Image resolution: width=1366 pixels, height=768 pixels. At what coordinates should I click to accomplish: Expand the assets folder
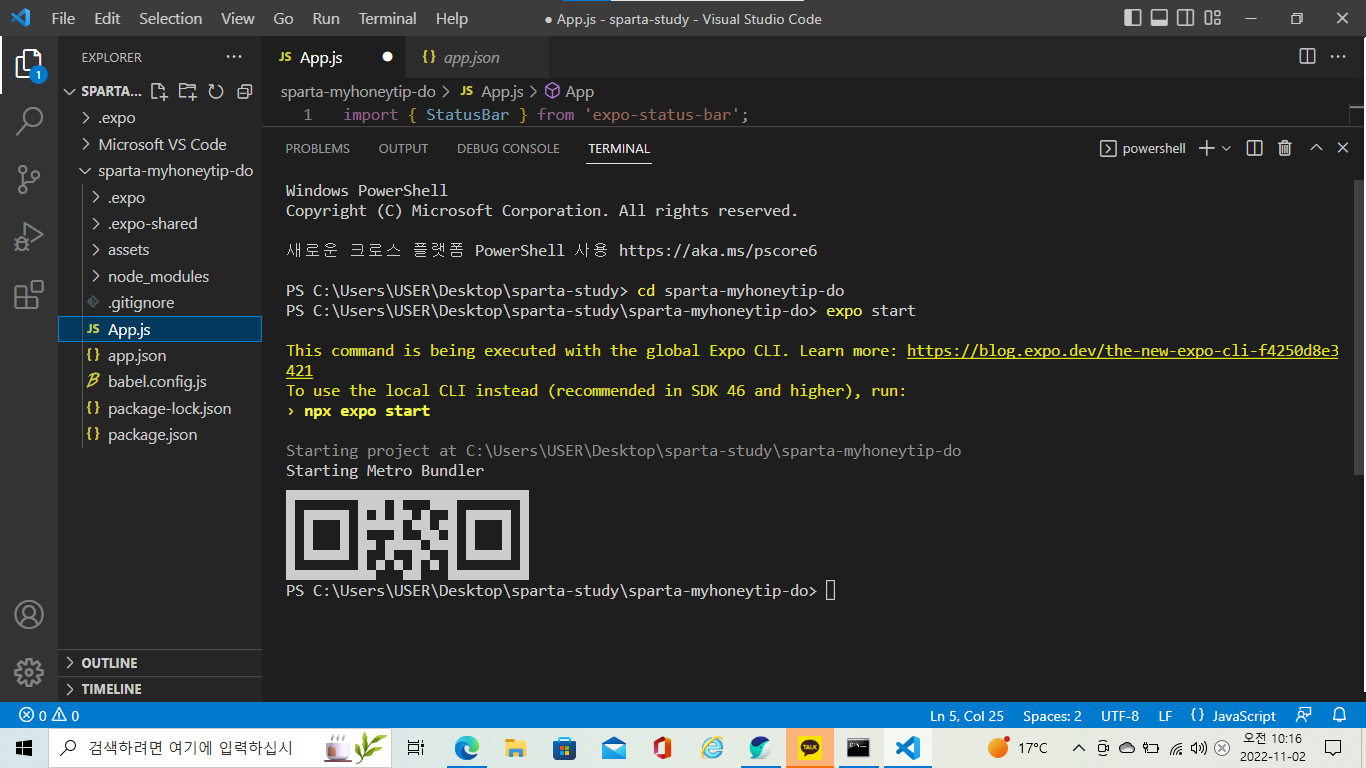point(160,250)
